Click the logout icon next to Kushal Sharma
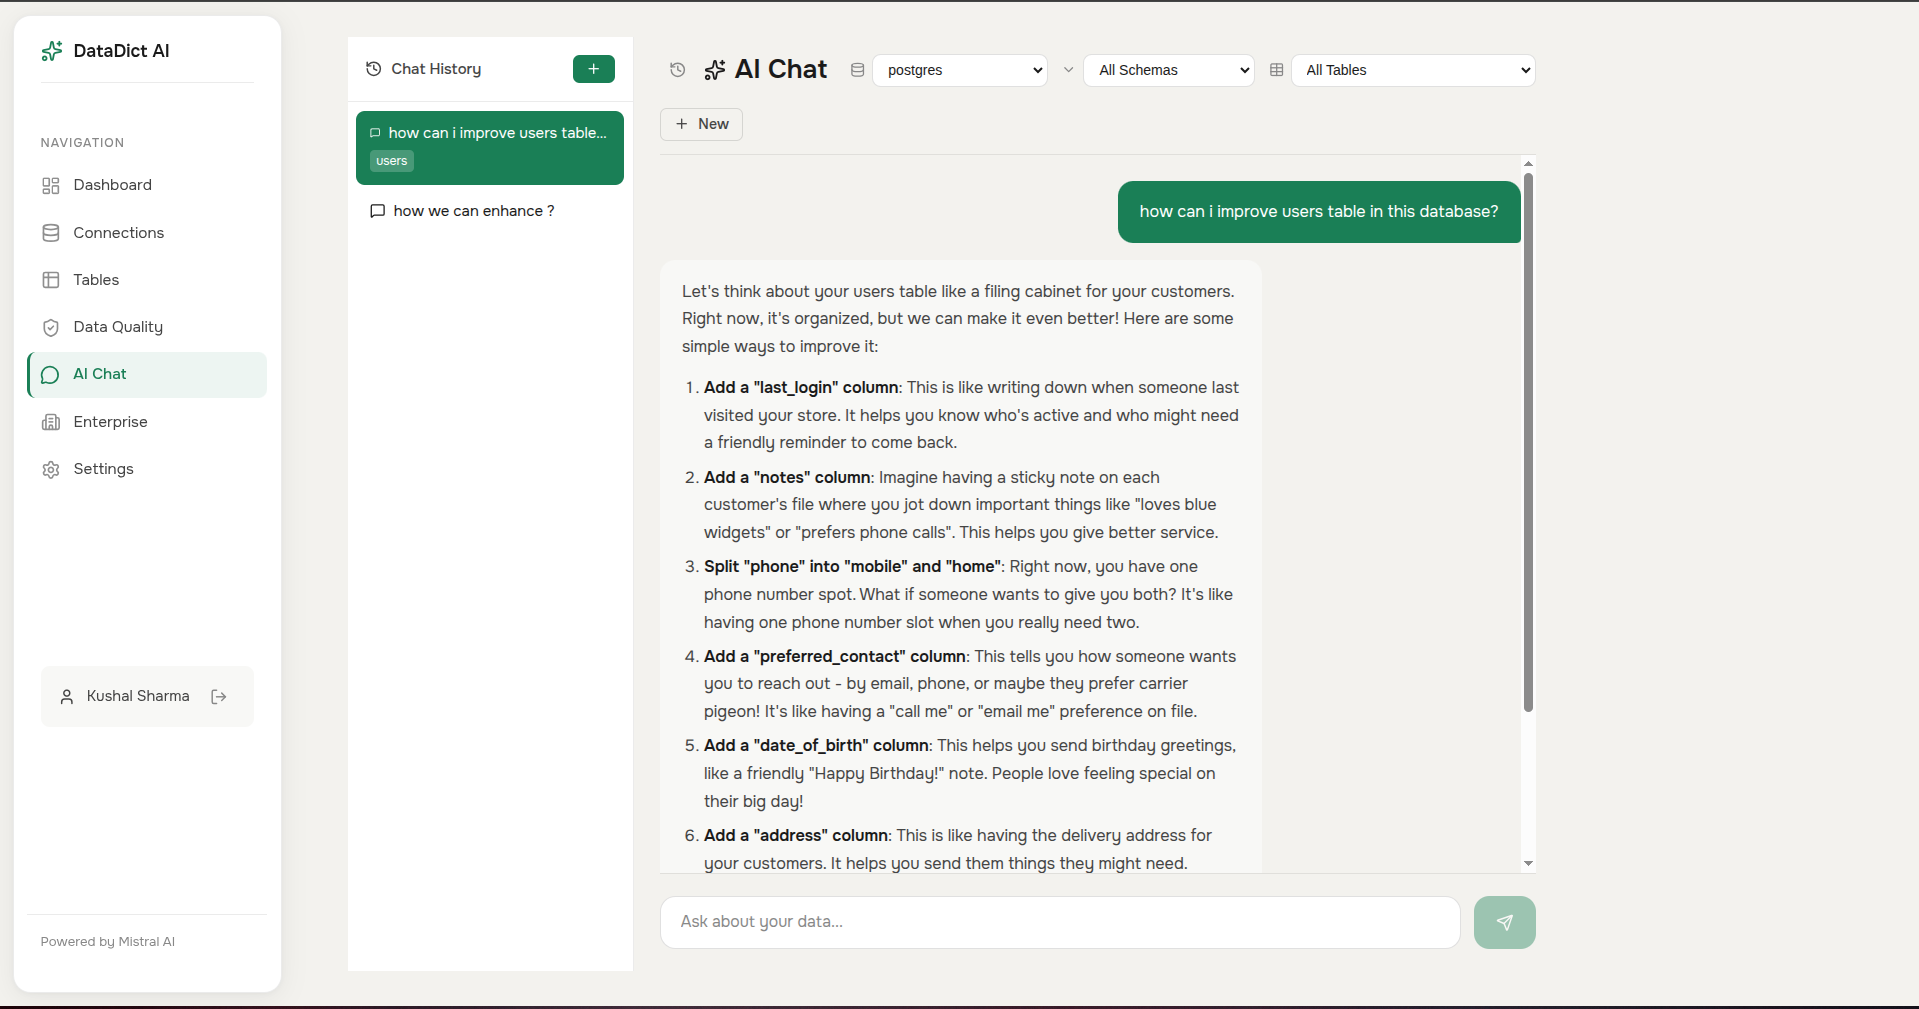The height and width of the screenshot is (1009, 1919). click(219, 697)
